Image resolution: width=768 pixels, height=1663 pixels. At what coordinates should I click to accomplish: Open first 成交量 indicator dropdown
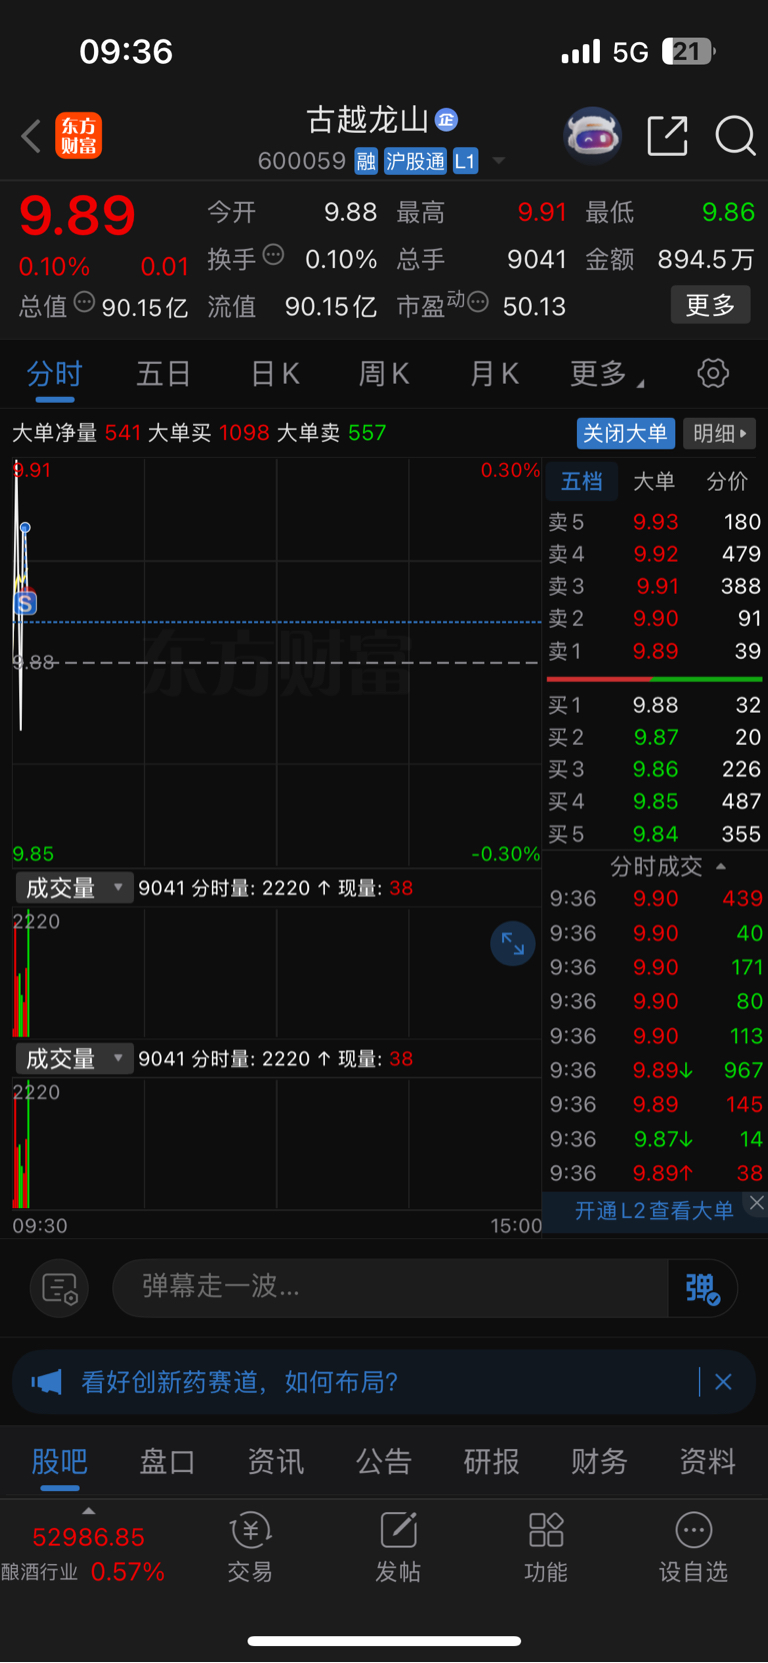click(74, 888)
